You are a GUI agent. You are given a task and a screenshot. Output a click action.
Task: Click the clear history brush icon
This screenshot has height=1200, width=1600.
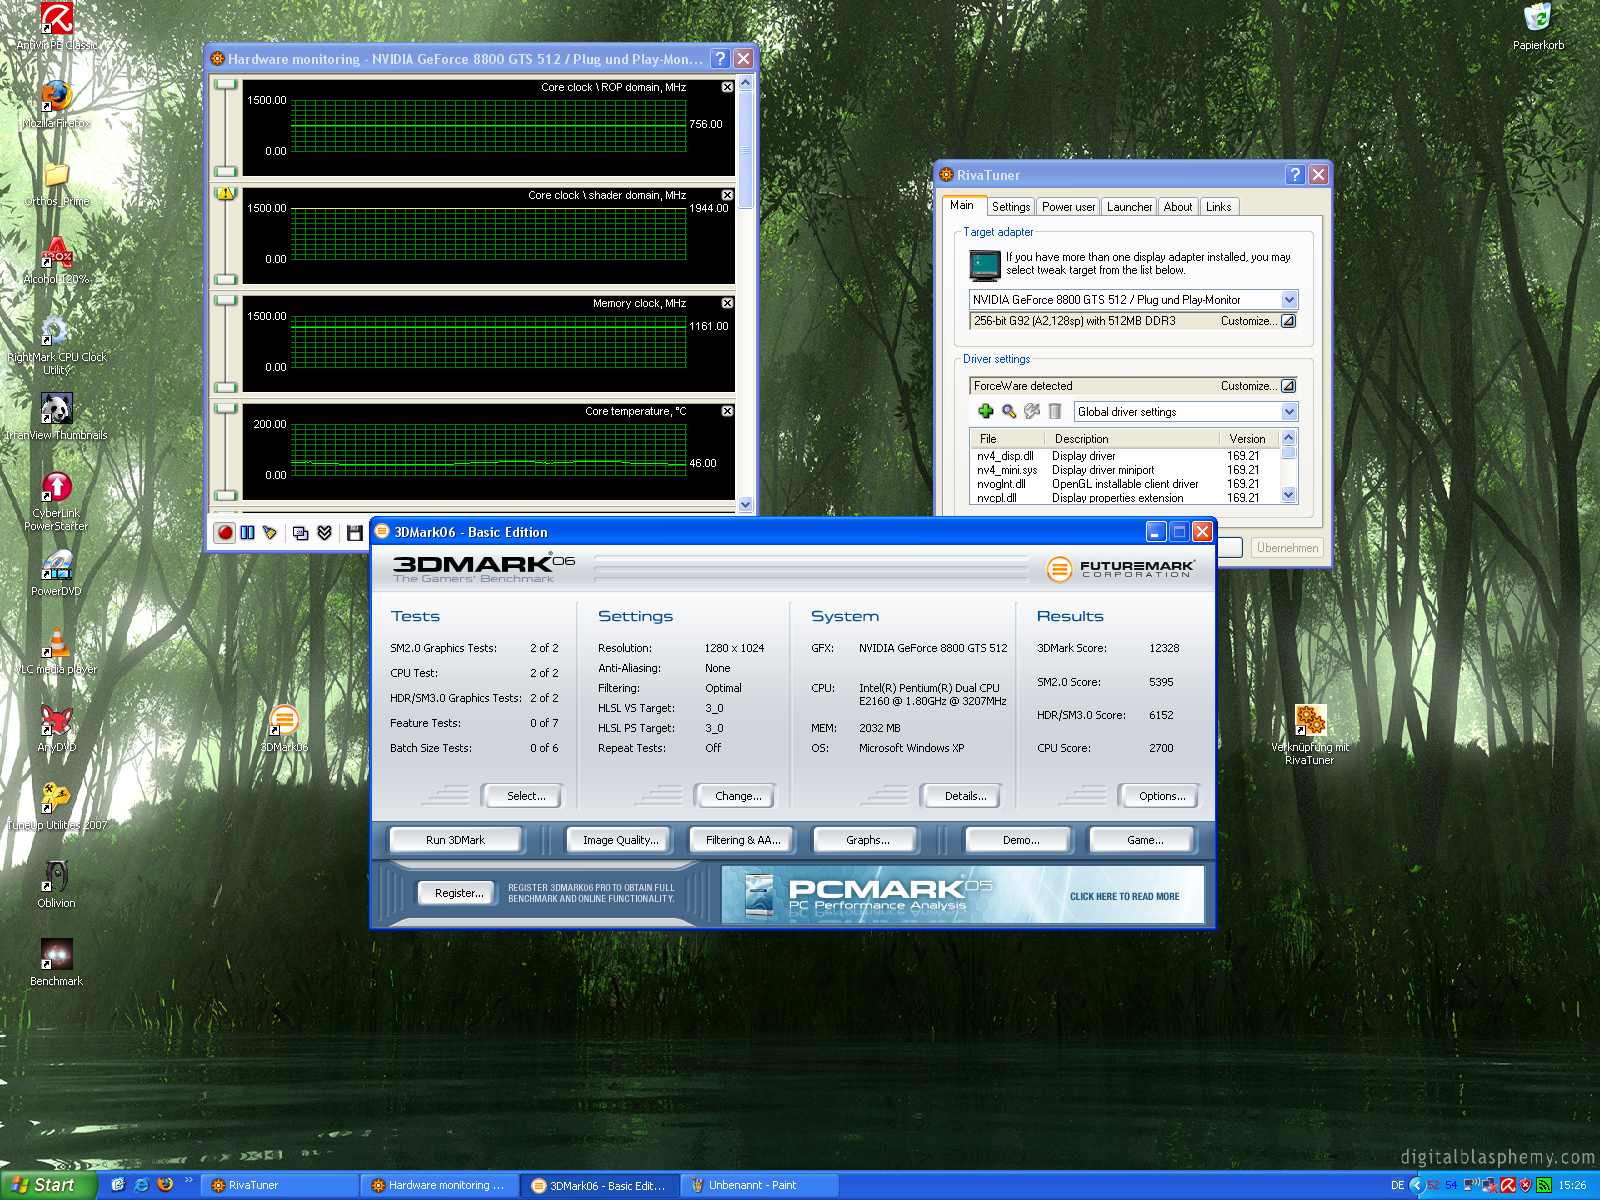pyautogui.click(x=270, y=533)
